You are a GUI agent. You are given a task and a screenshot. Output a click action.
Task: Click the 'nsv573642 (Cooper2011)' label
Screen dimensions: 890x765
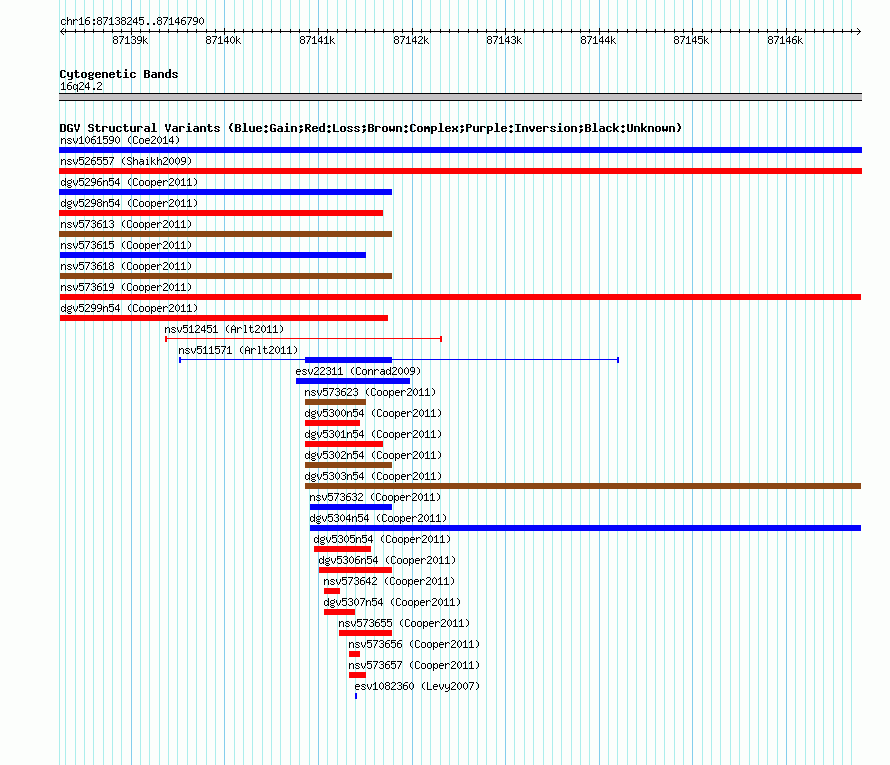[x=389, y=582]
